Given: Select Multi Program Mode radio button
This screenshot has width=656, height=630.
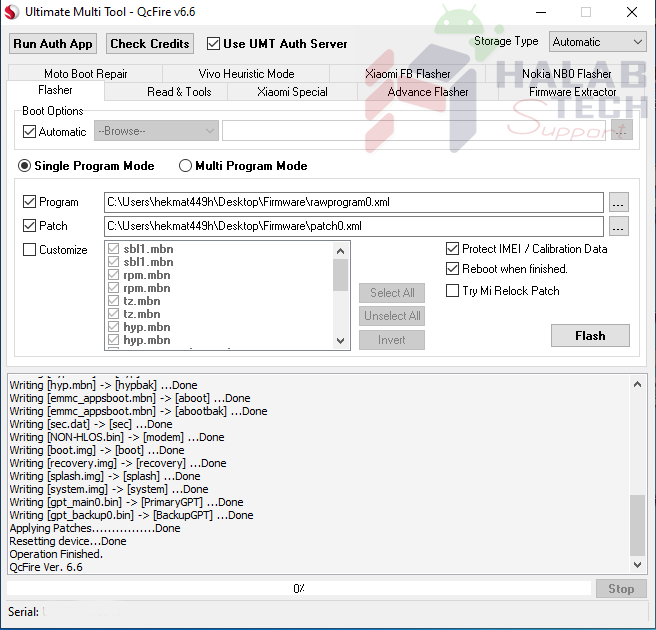Looking at the screenshot, I should 185,166.
